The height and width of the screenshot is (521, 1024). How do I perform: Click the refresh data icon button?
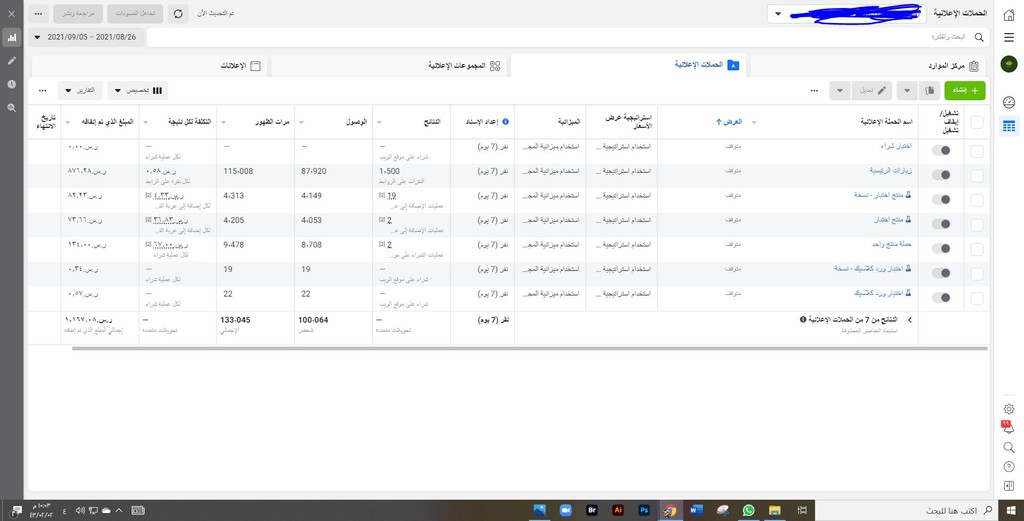tap(178, 13)
